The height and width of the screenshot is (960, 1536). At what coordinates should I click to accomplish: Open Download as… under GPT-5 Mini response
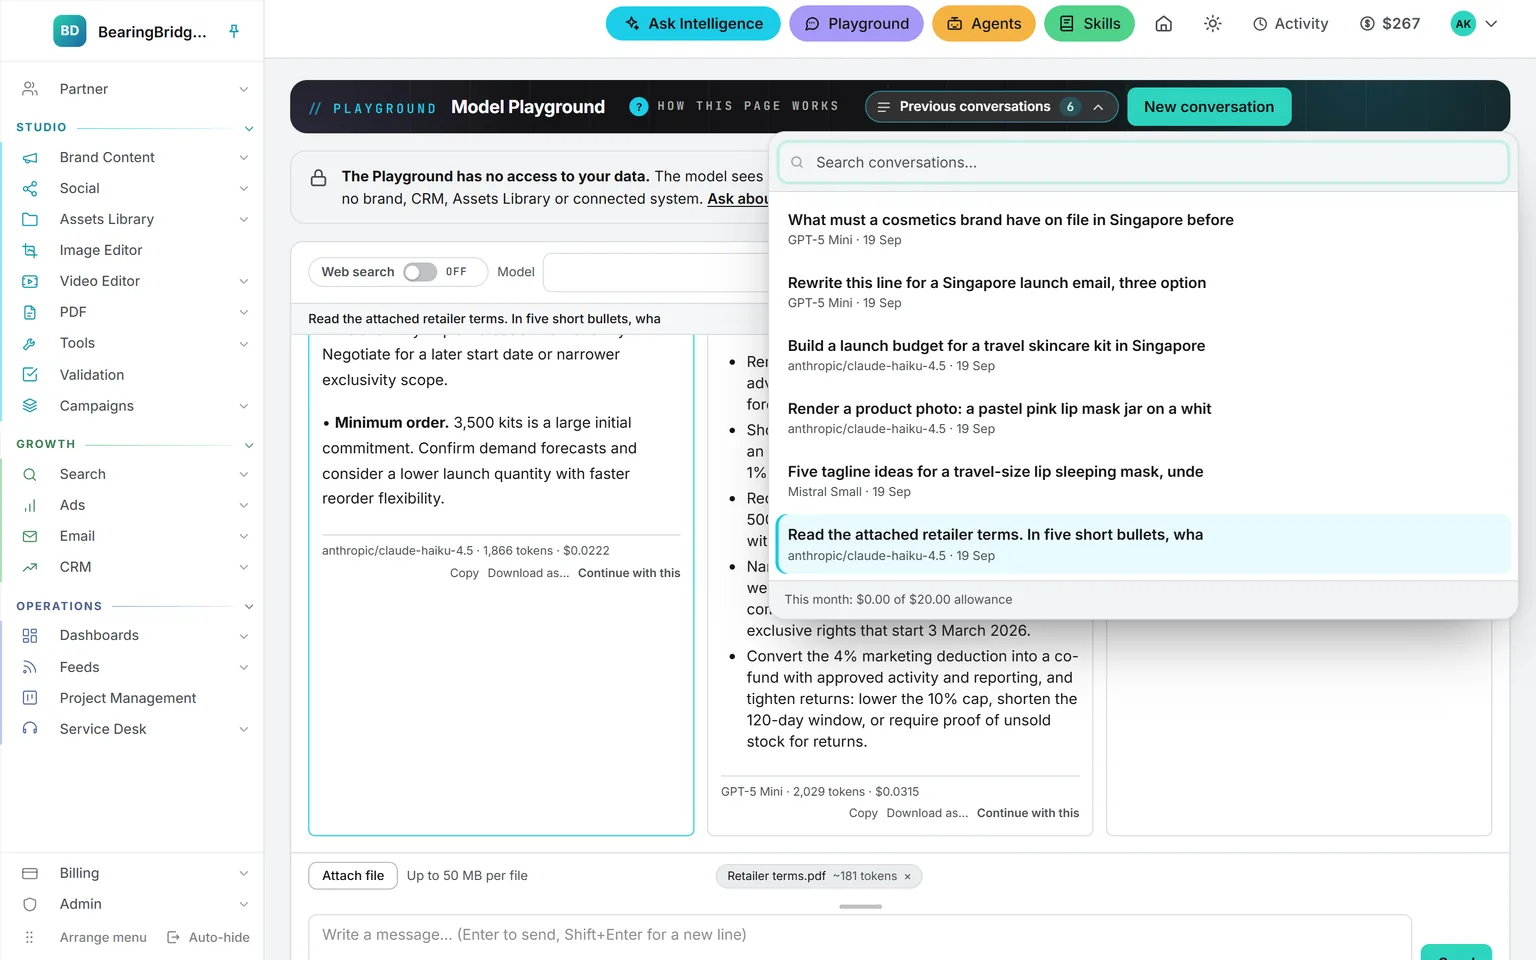(927, 814)
